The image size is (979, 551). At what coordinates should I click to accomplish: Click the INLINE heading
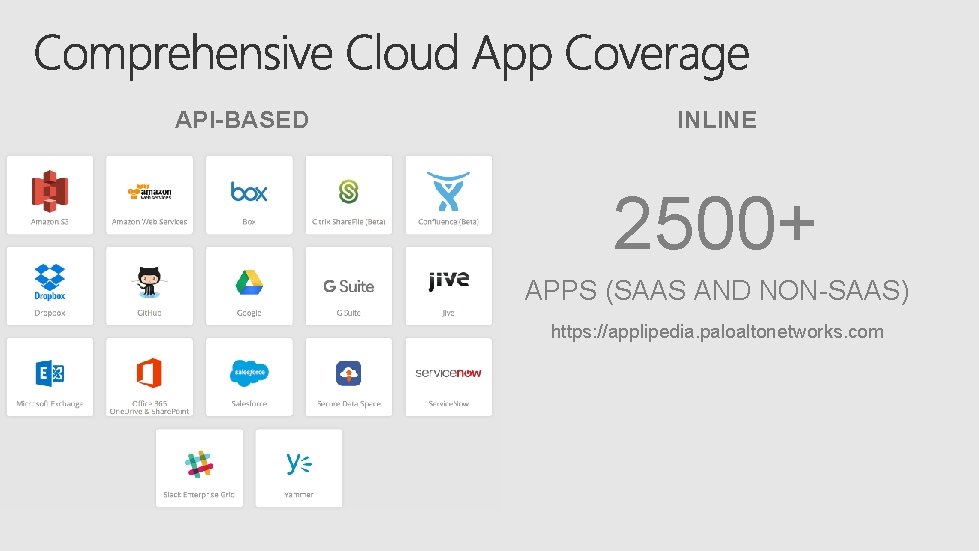717,119
